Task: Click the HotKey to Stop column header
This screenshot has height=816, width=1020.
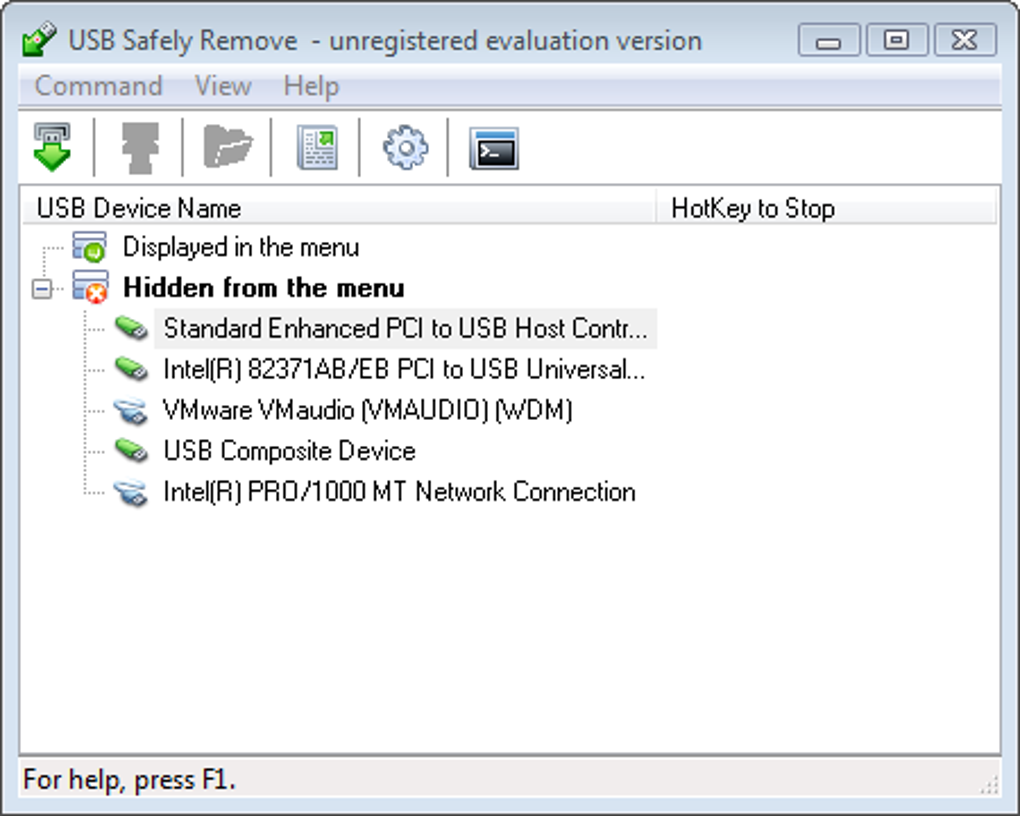Action: (x=752, y=209)
